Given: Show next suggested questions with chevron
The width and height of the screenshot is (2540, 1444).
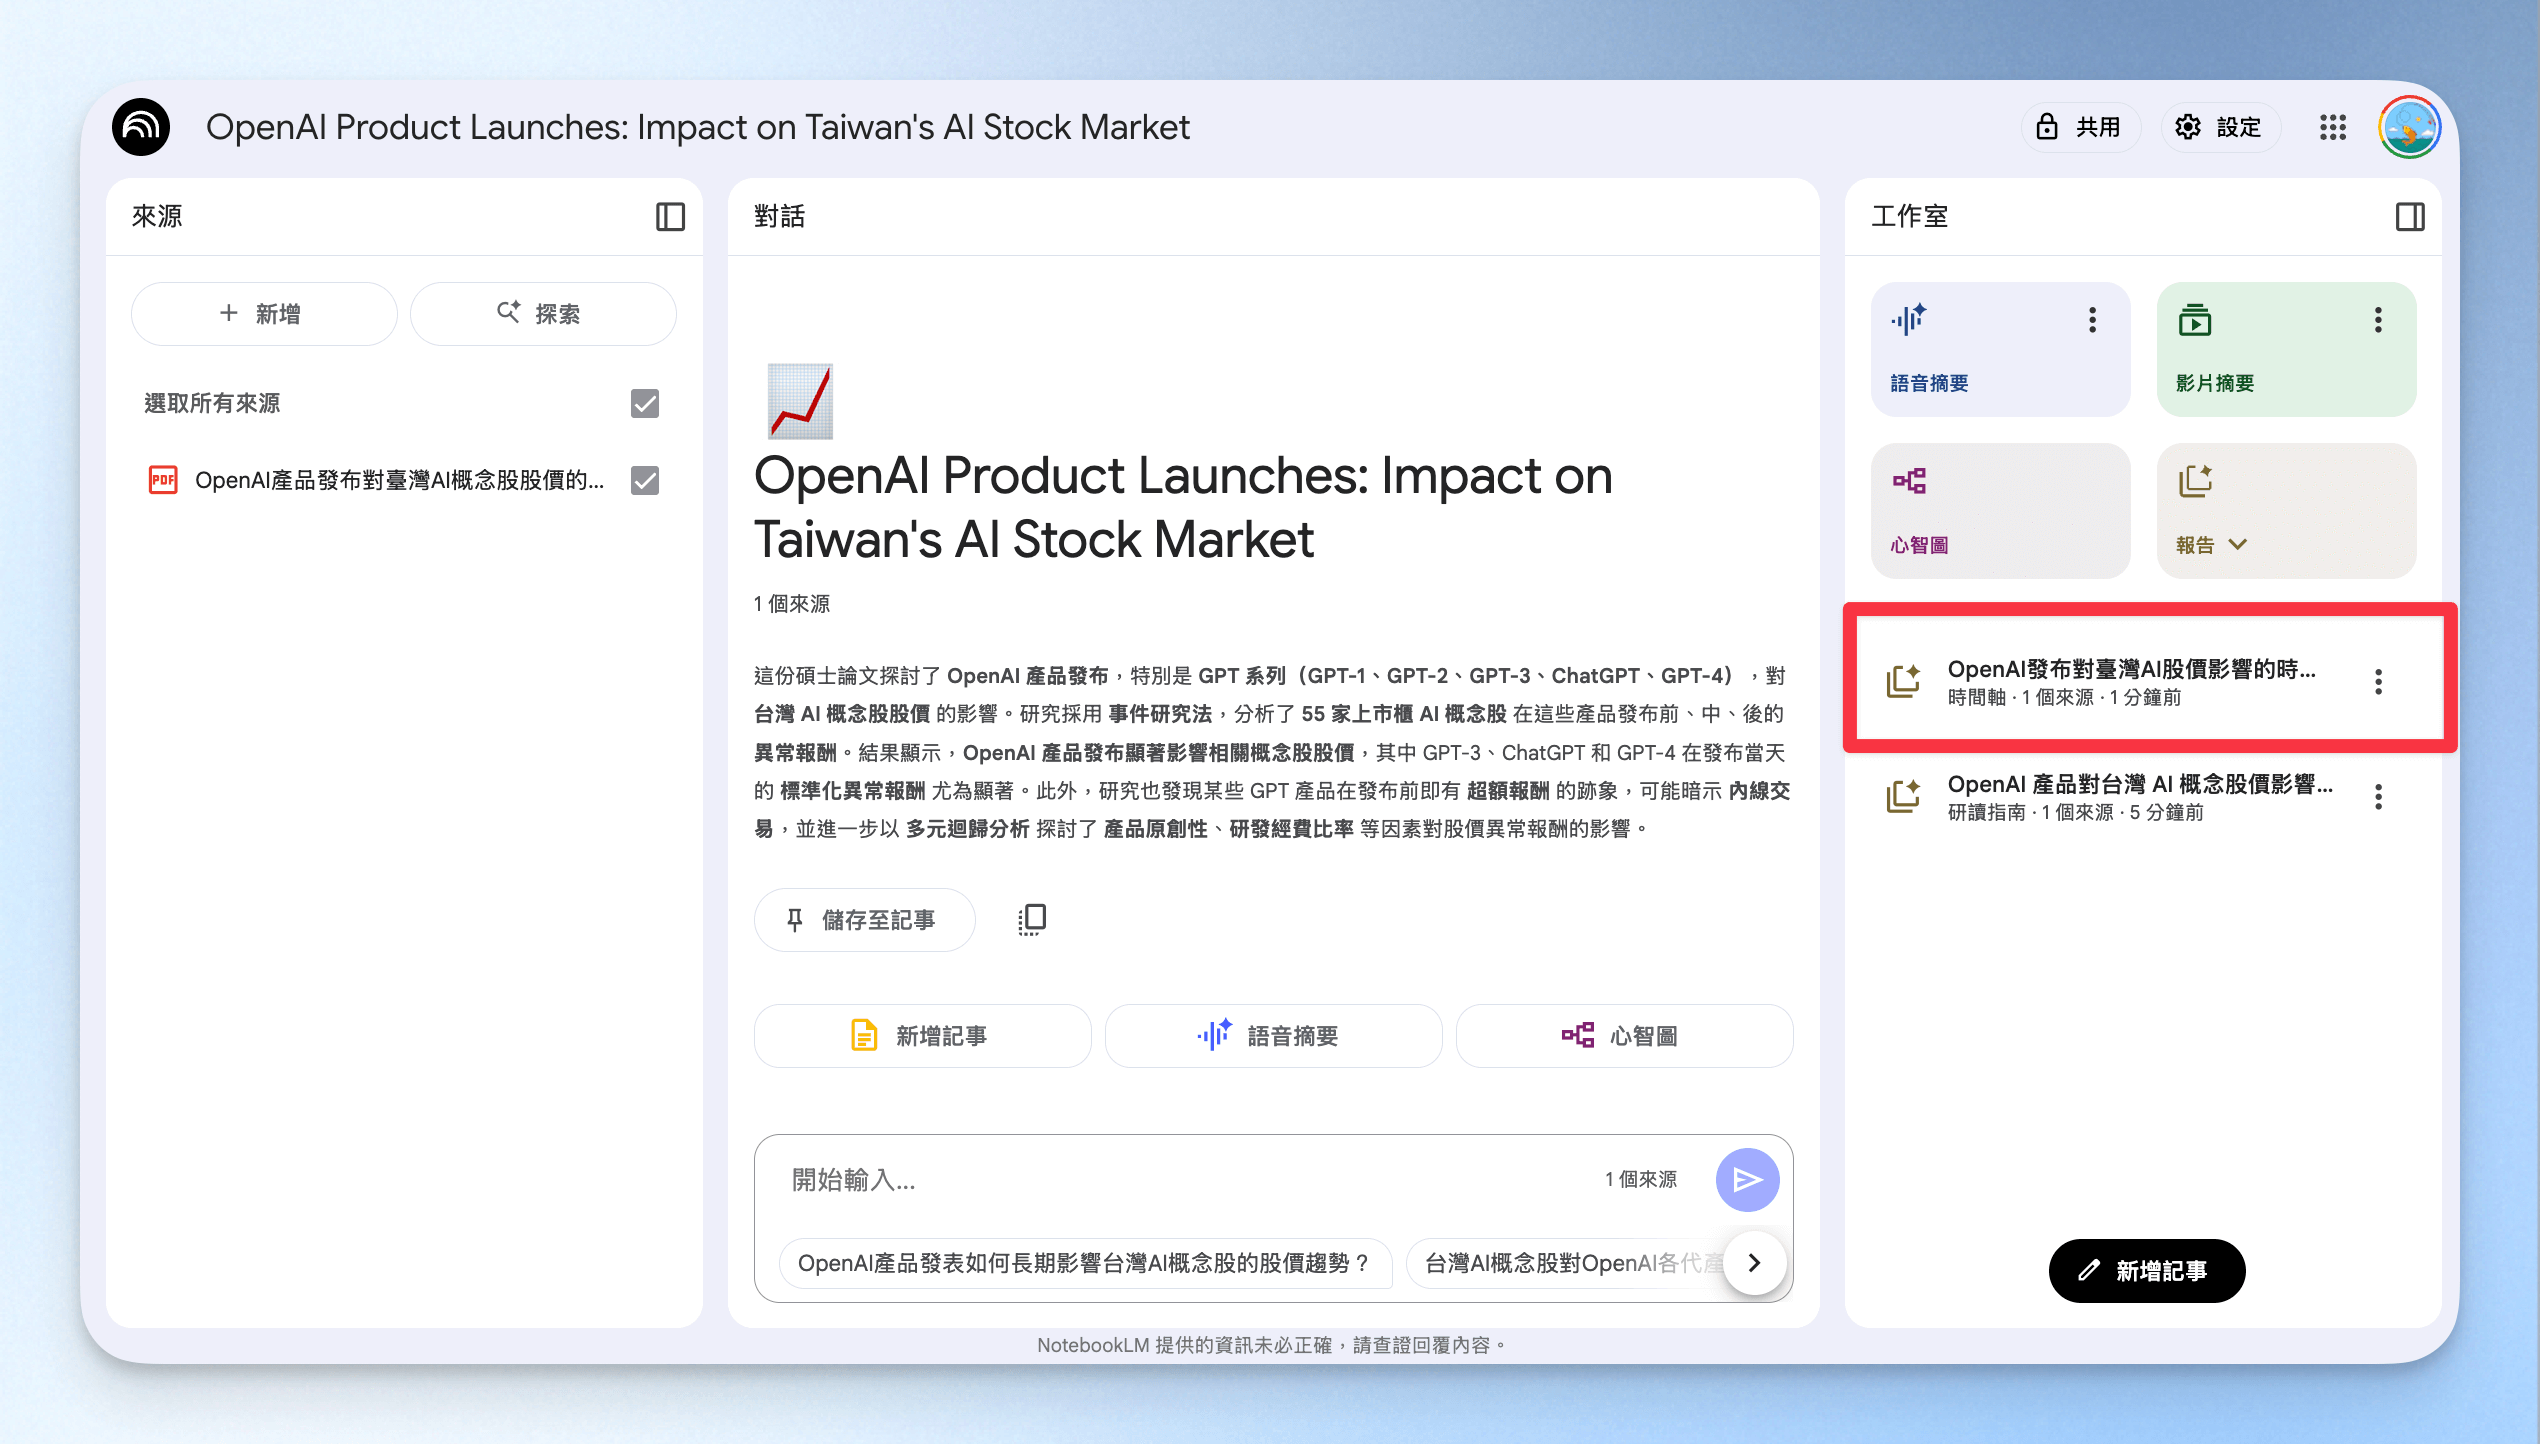Looking at the screenshot, I should (x=1754, y=1263).
